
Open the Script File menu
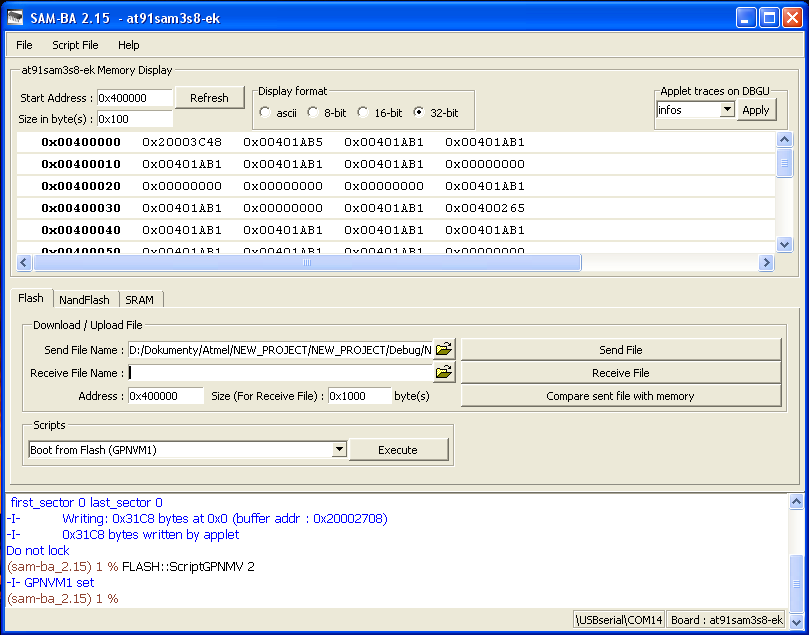coord(75,45)
